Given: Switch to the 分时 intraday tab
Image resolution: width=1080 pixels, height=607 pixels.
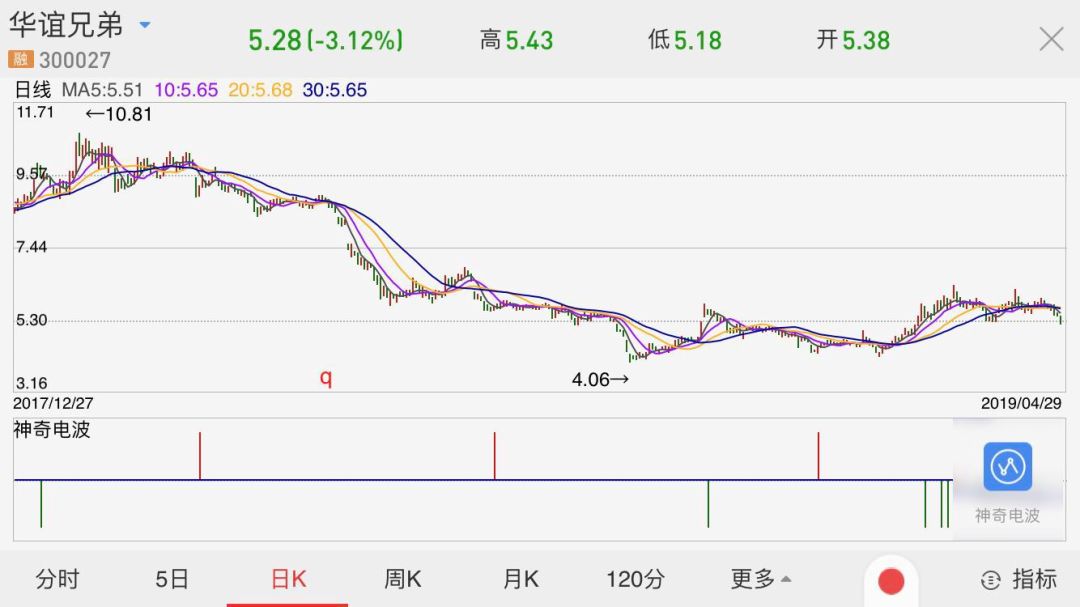Looking at the screenshot, I should [57, 578].
